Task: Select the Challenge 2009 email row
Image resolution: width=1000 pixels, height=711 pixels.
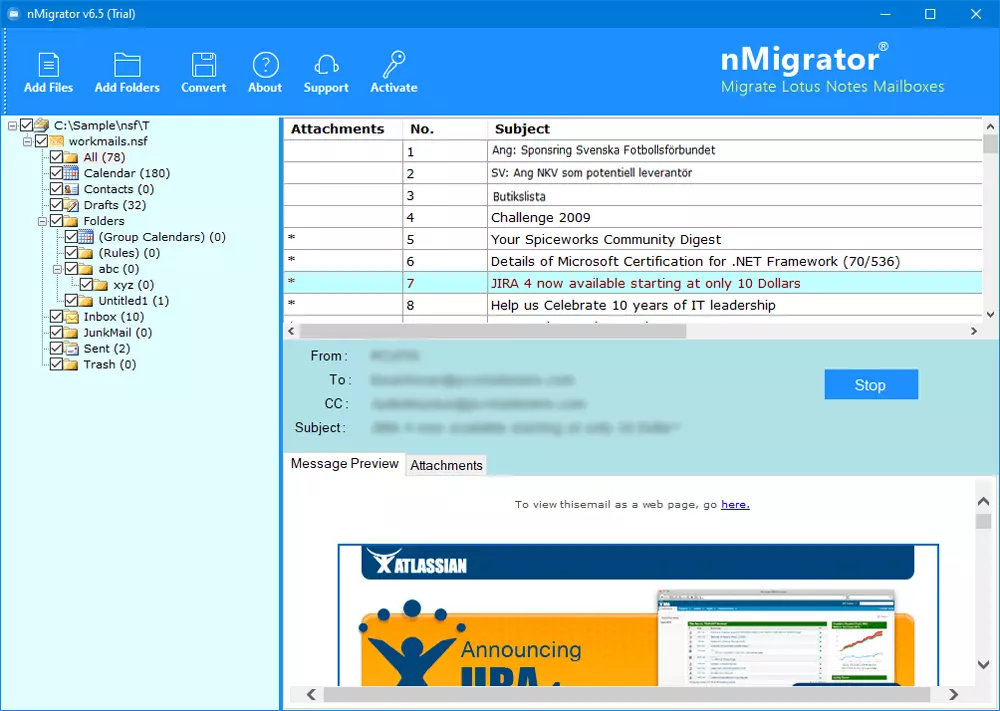Action: [x=633, y=217]
